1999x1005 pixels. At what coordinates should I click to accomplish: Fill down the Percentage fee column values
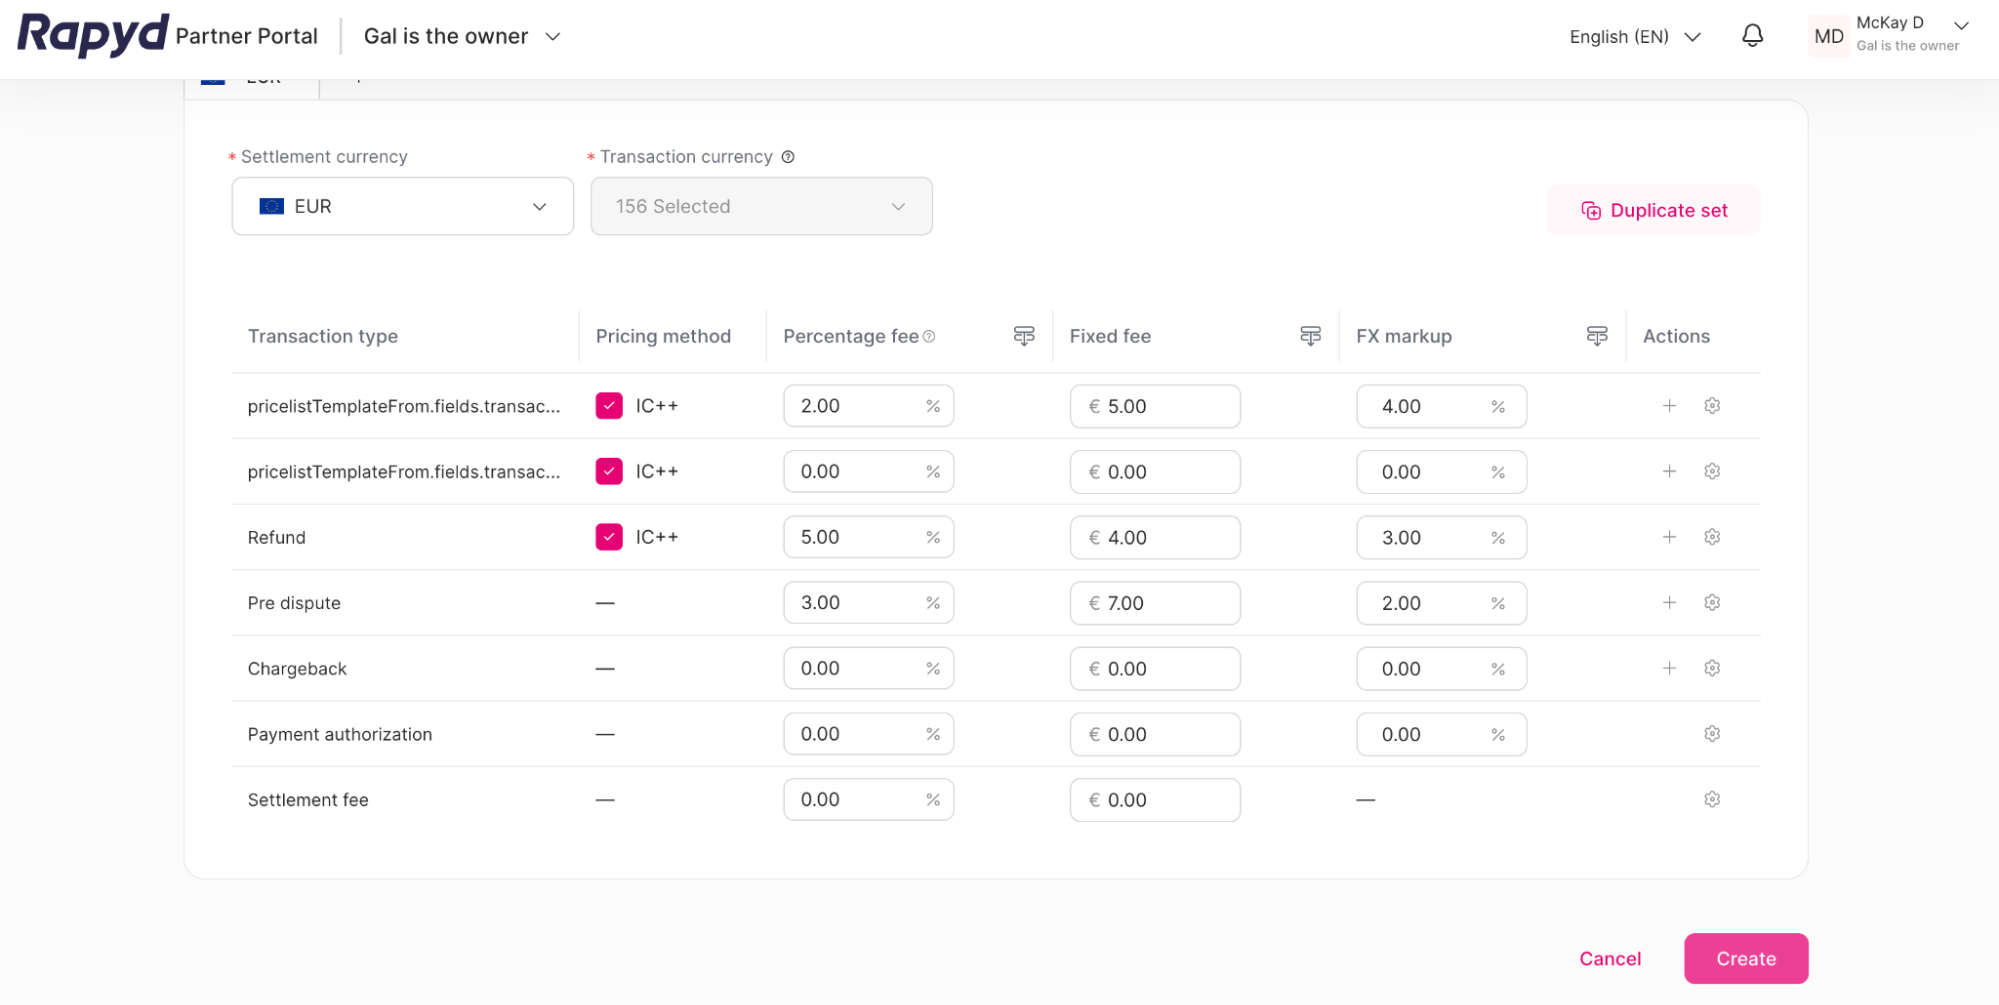coord(1023,336)
